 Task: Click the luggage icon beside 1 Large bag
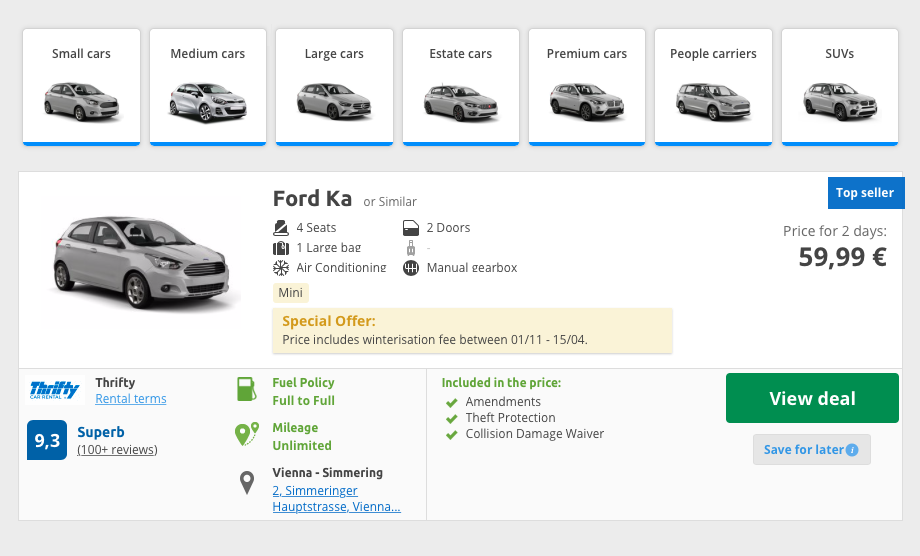click(x=281, y=248)
